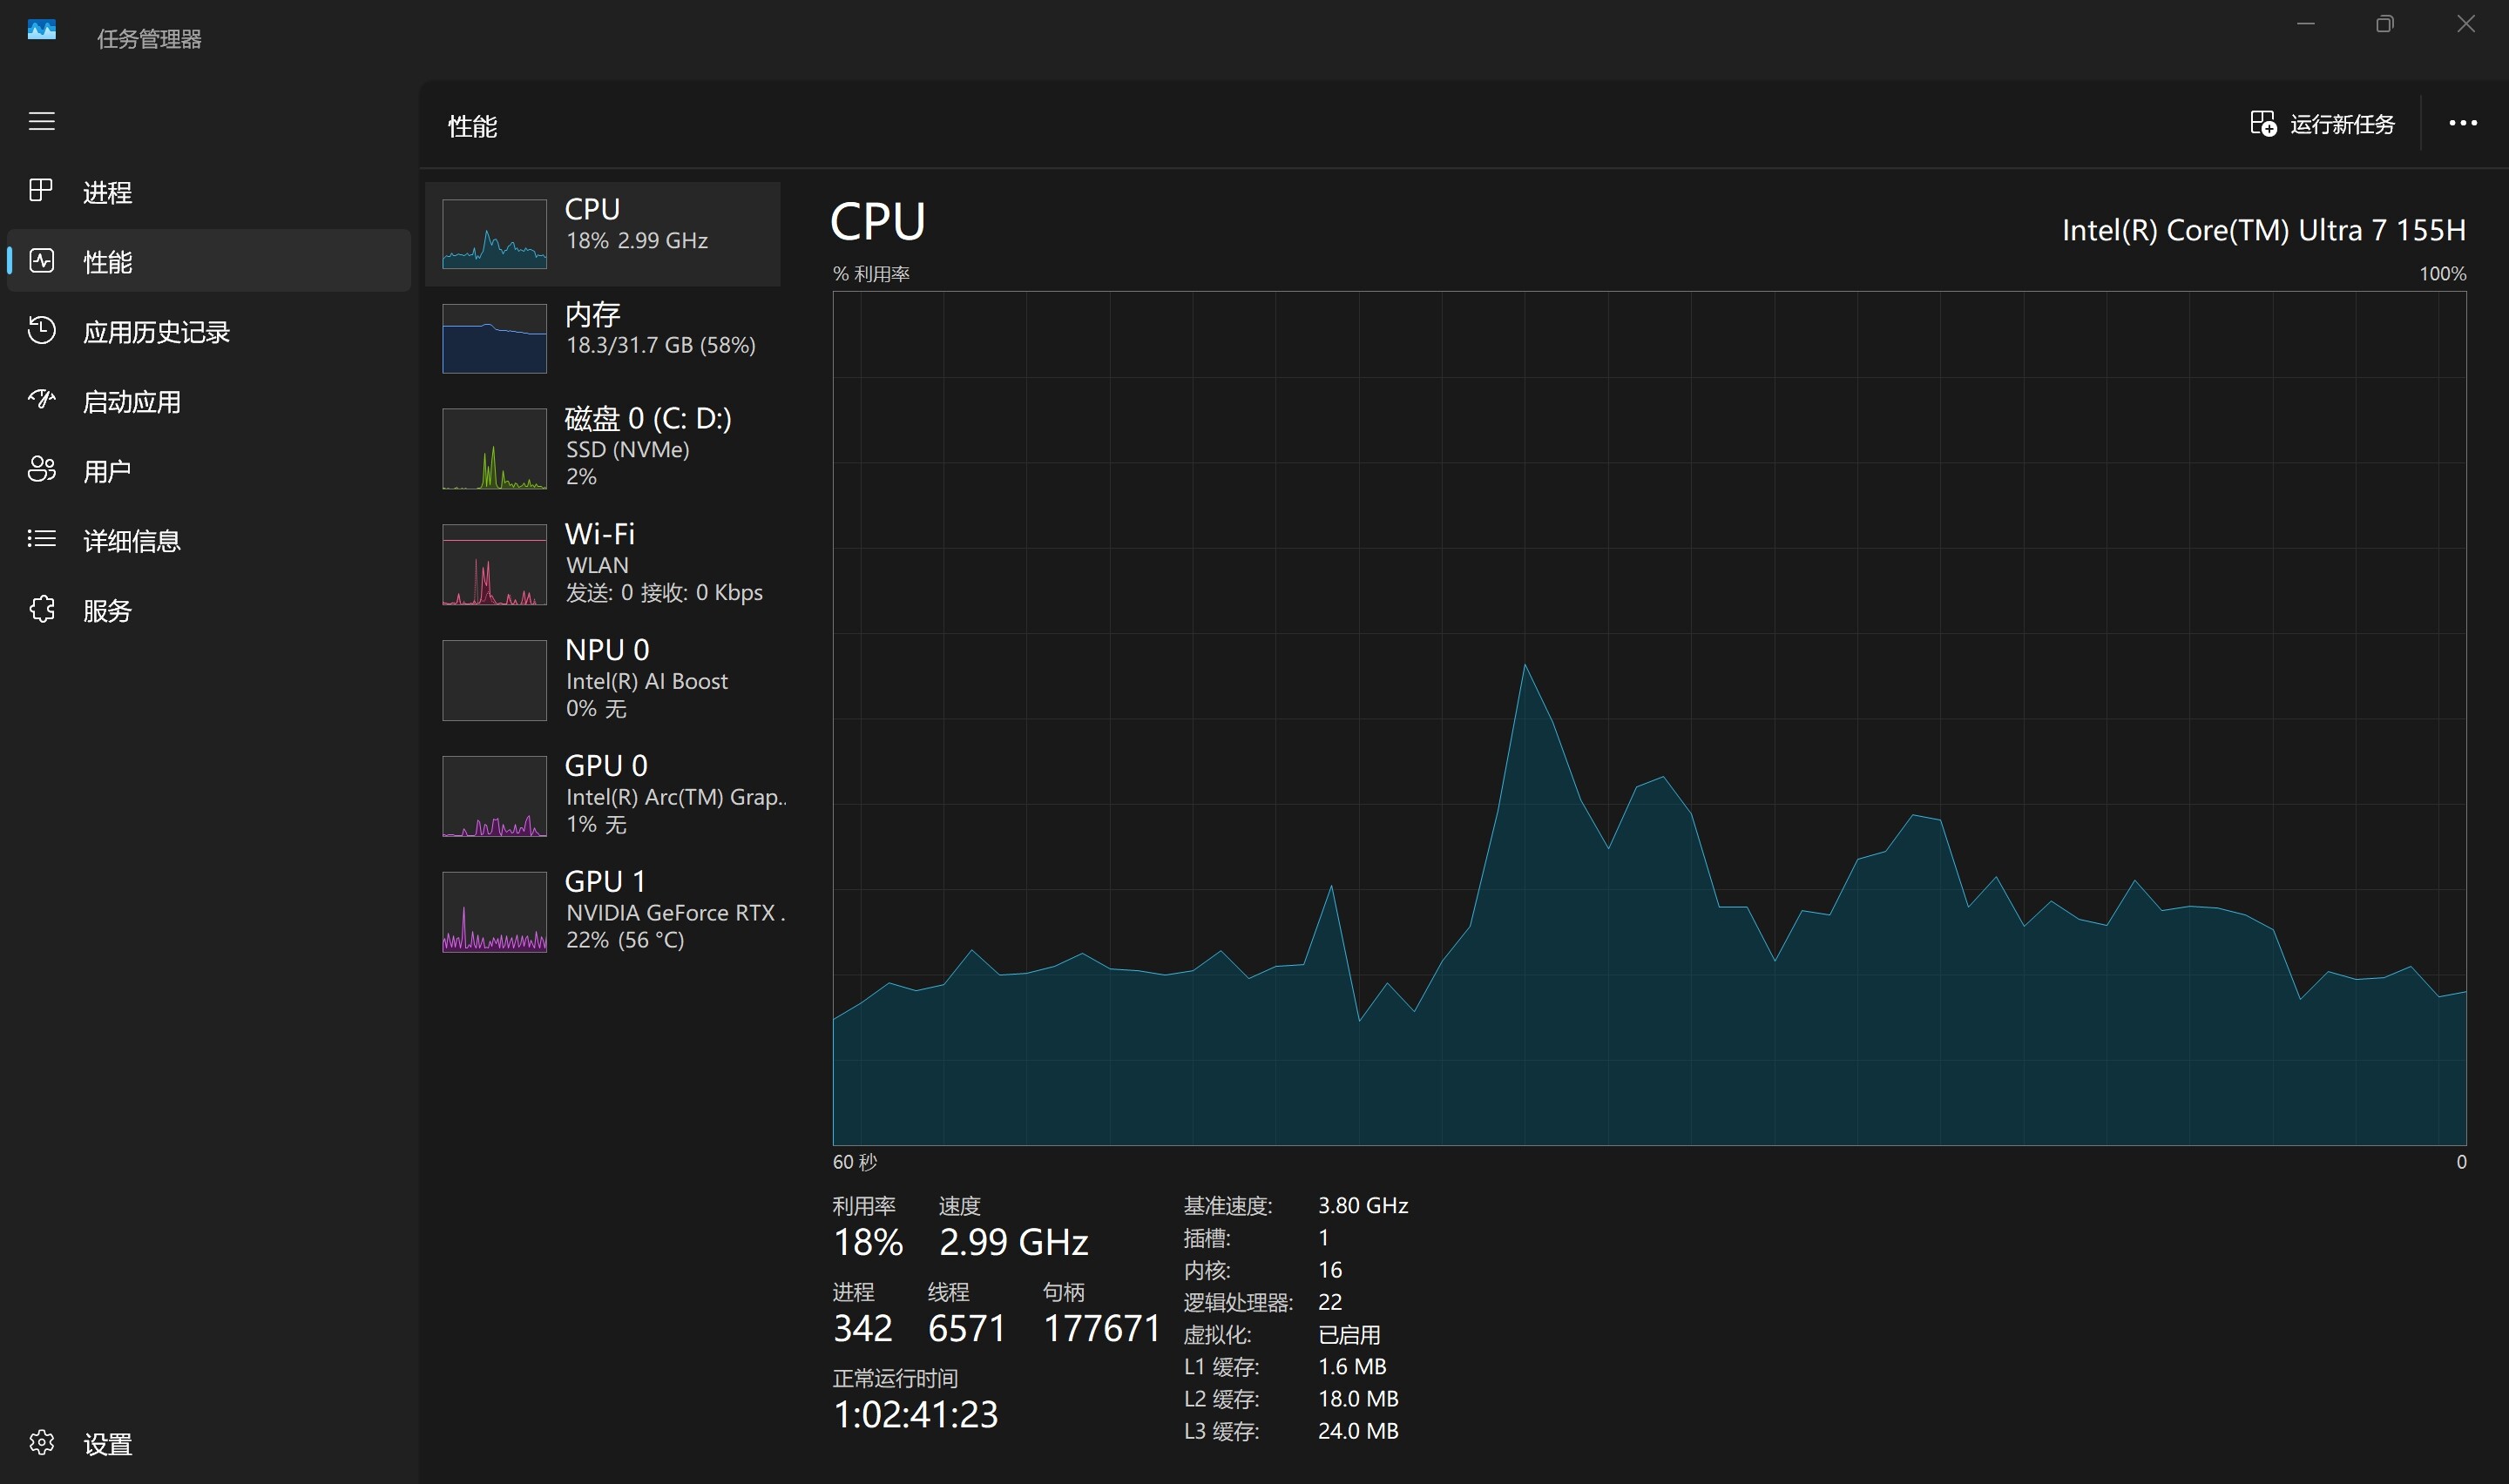Screen dimensions: 2509x1484
Task: Click the Startup apps (启动应用) gauge icon
Action: tap(41, 400)
